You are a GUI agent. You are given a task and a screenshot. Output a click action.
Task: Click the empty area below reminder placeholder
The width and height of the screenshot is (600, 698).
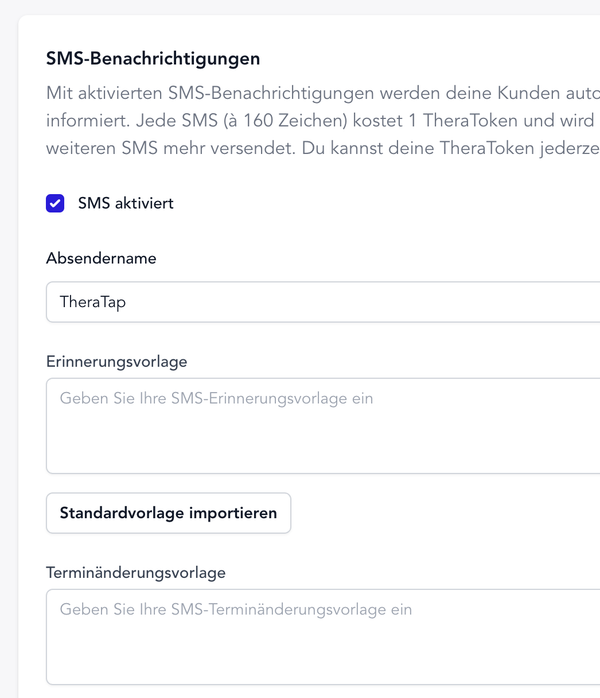point(320,445)
